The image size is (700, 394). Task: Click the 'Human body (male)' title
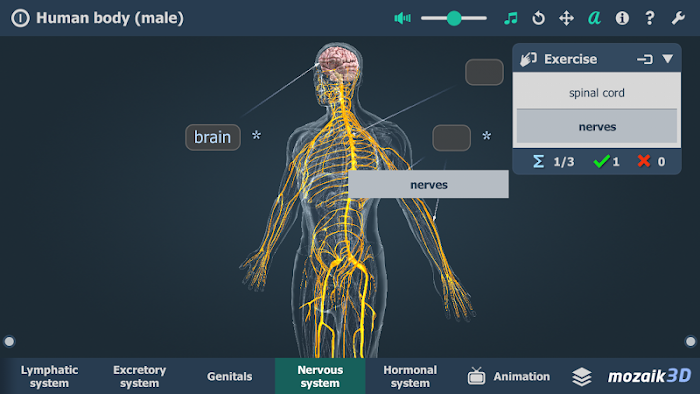coord(110,18)
